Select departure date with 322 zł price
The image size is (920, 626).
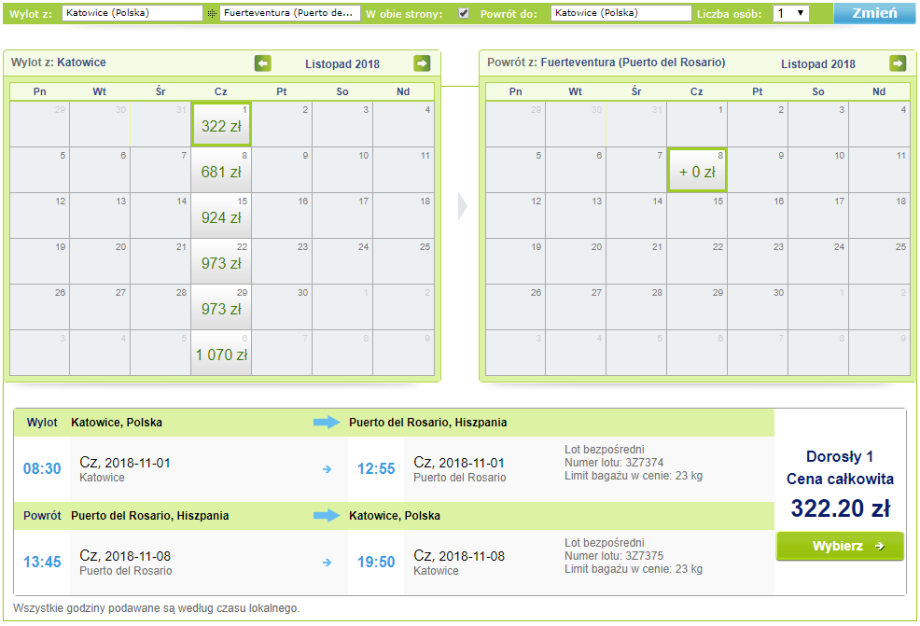pos(221,125)
